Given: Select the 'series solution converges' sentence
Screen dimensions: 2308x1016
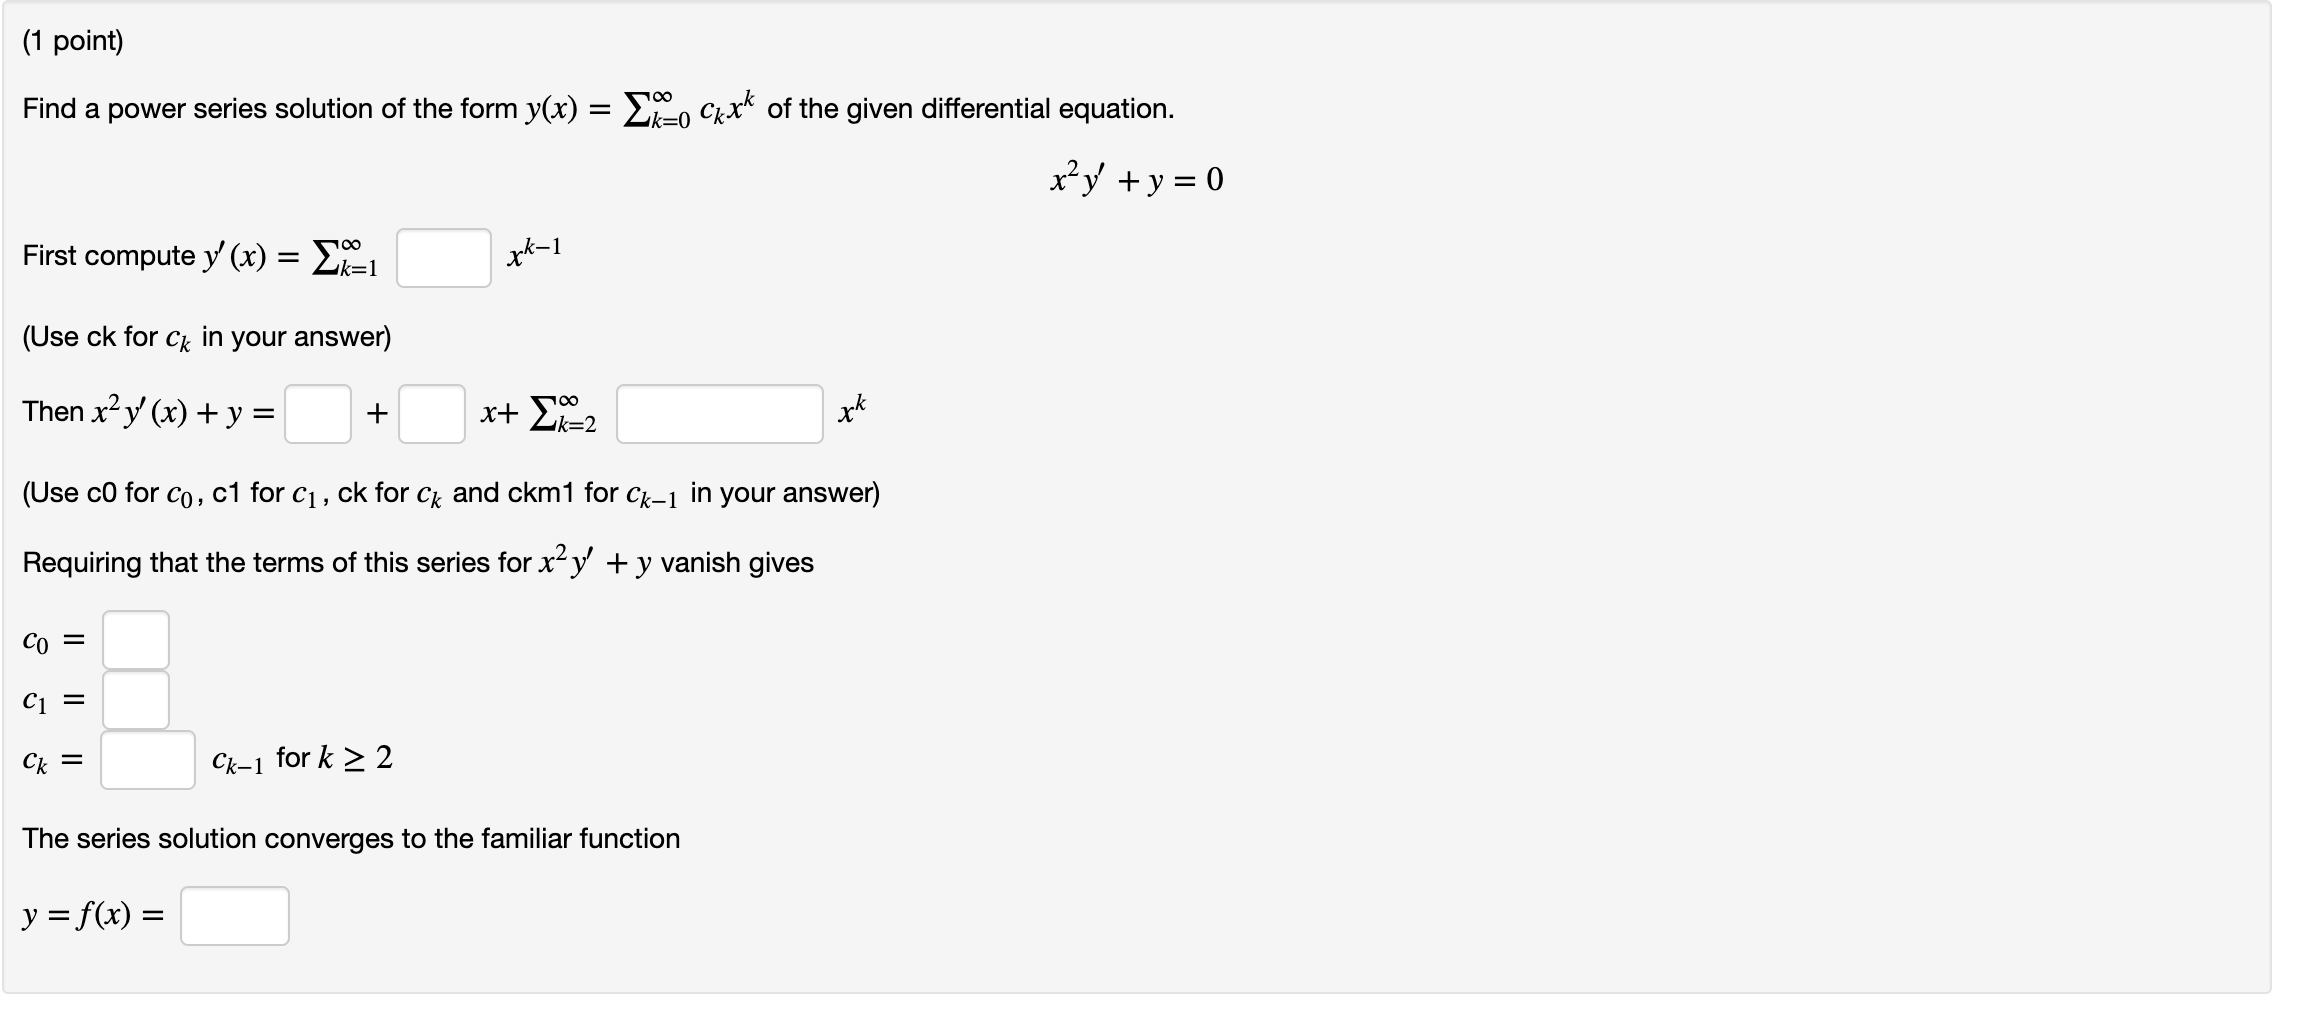Looking at the screenshot, I should point(351,839).
